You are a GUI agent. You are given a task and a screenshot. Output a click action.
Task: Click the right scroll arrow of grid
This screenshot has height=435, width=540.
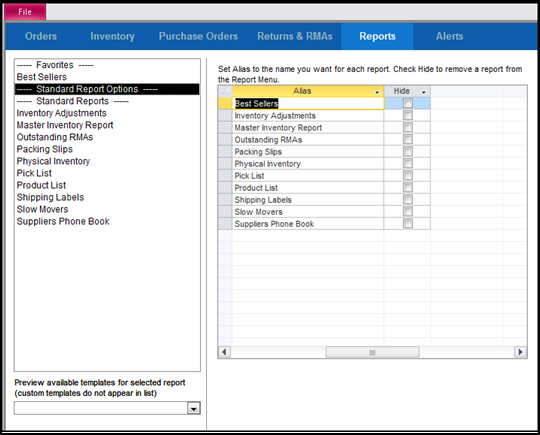click(520, 352)
